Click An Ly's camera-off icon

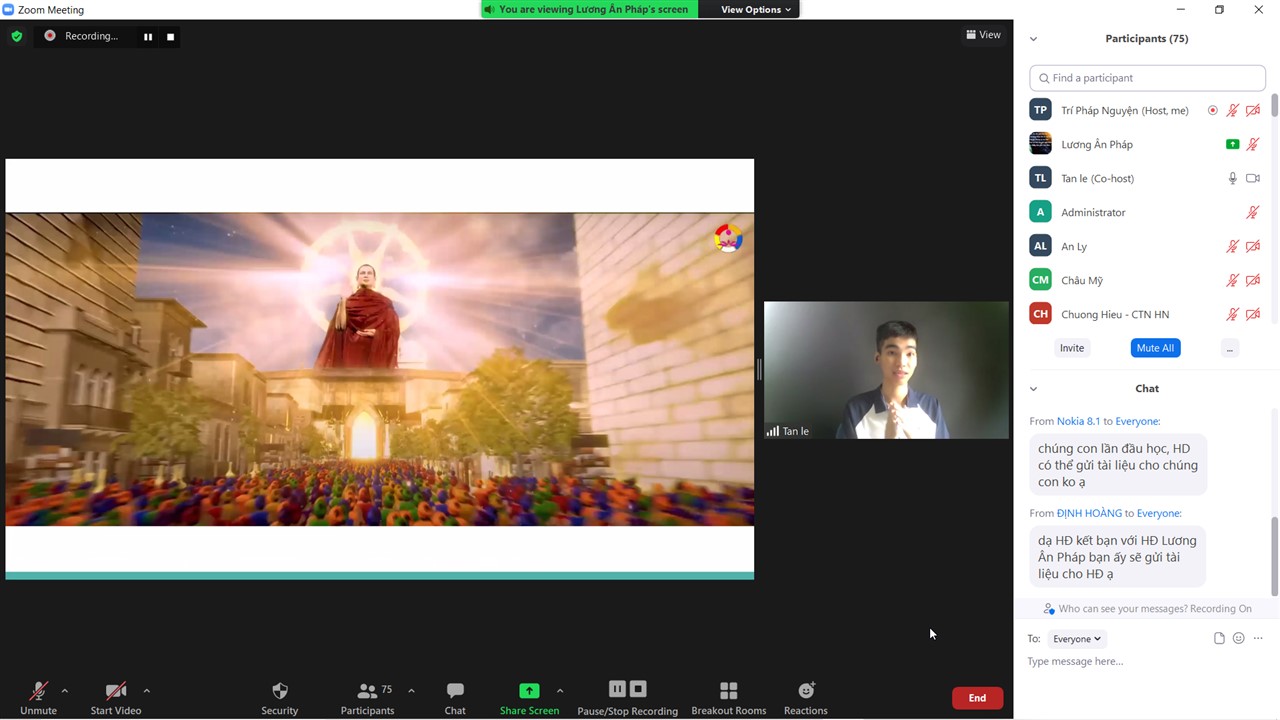pyautogui.click(x=1253, y=246)
